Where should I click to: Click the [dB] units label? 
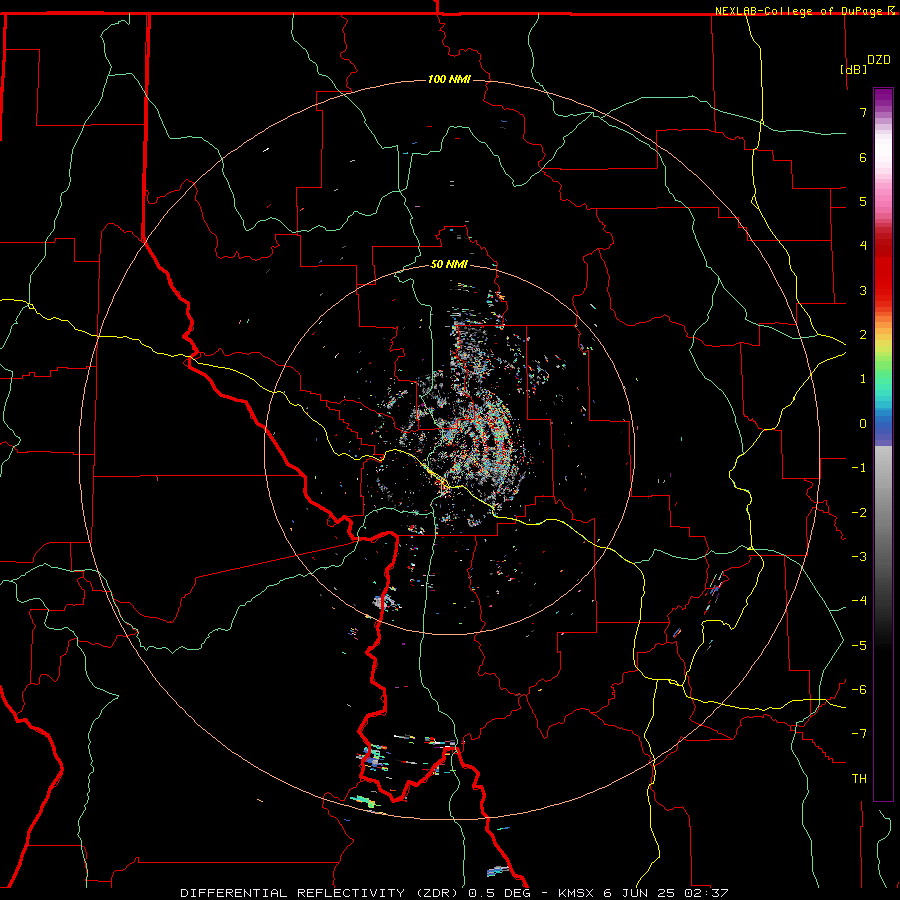pos(854,69)
